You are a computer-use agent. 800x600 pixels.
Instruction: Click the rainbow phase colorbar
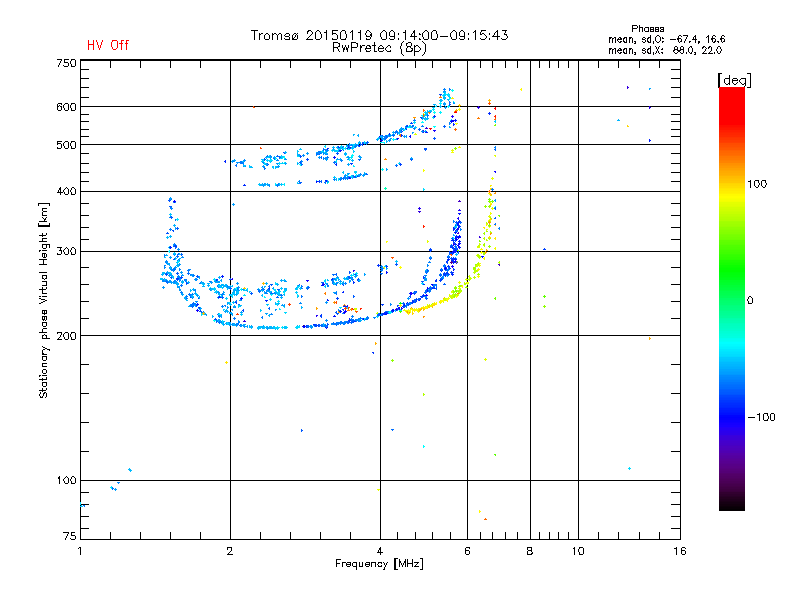point(732,298)
